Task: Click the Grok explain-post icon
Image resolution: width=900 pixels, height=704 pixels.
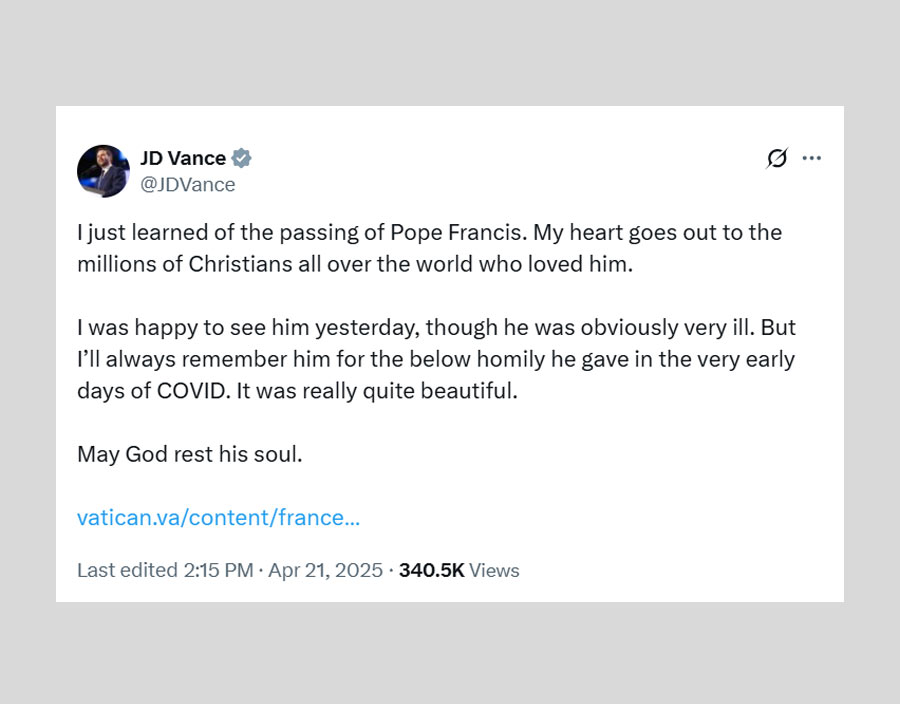Action: [776, 158]
